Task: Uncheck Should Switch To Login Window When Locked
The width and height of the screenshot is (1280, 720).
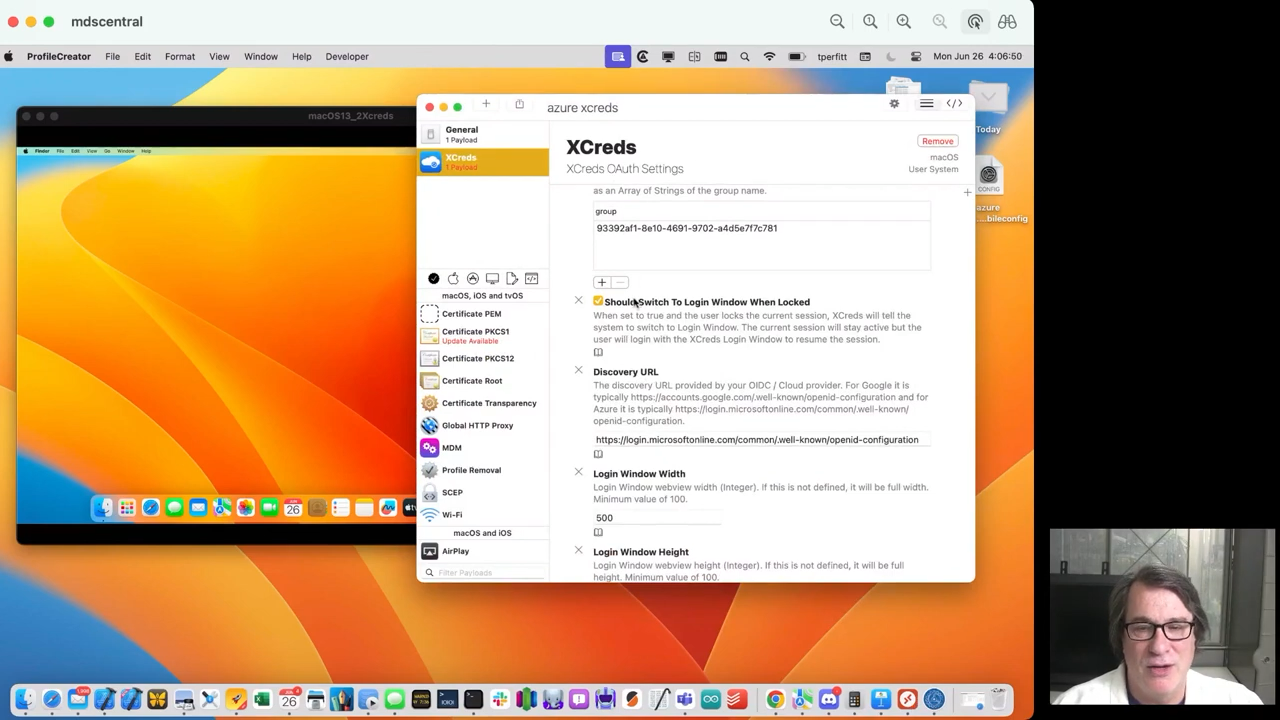Action: (598, 301)
